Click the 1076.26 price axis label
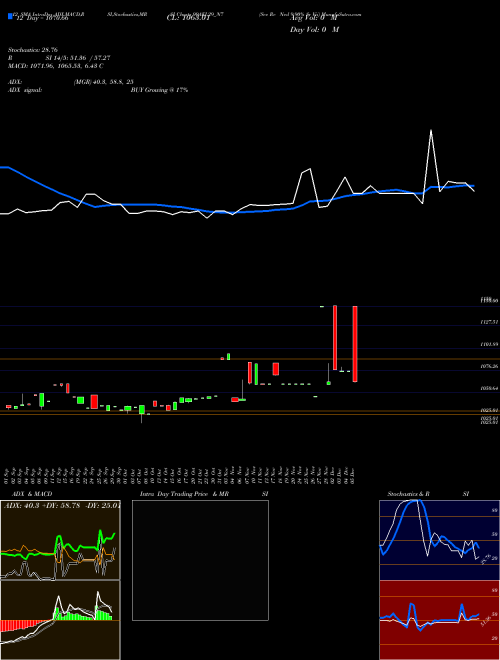The width and height of the screenshot is (500, 660). pyautogui.click(x=489, y=366)
